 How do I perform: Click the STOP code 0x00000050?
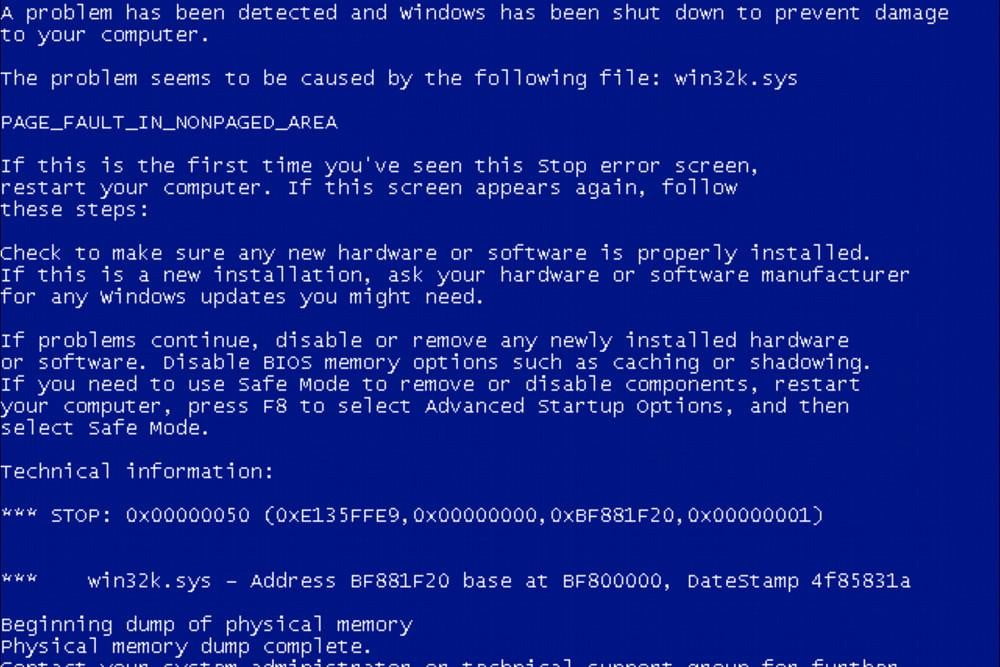pyautogui.click(x=188, y=515)
